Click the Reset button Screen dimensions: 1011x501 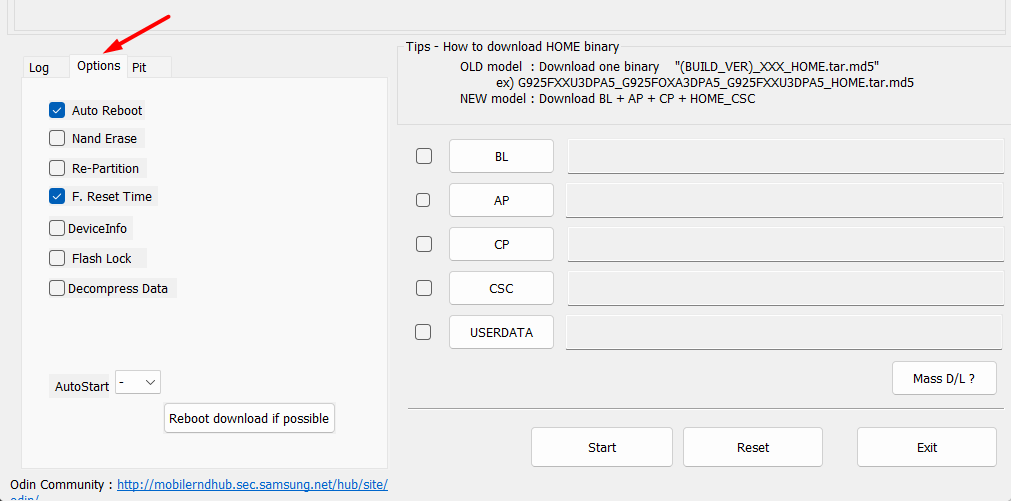752,447
